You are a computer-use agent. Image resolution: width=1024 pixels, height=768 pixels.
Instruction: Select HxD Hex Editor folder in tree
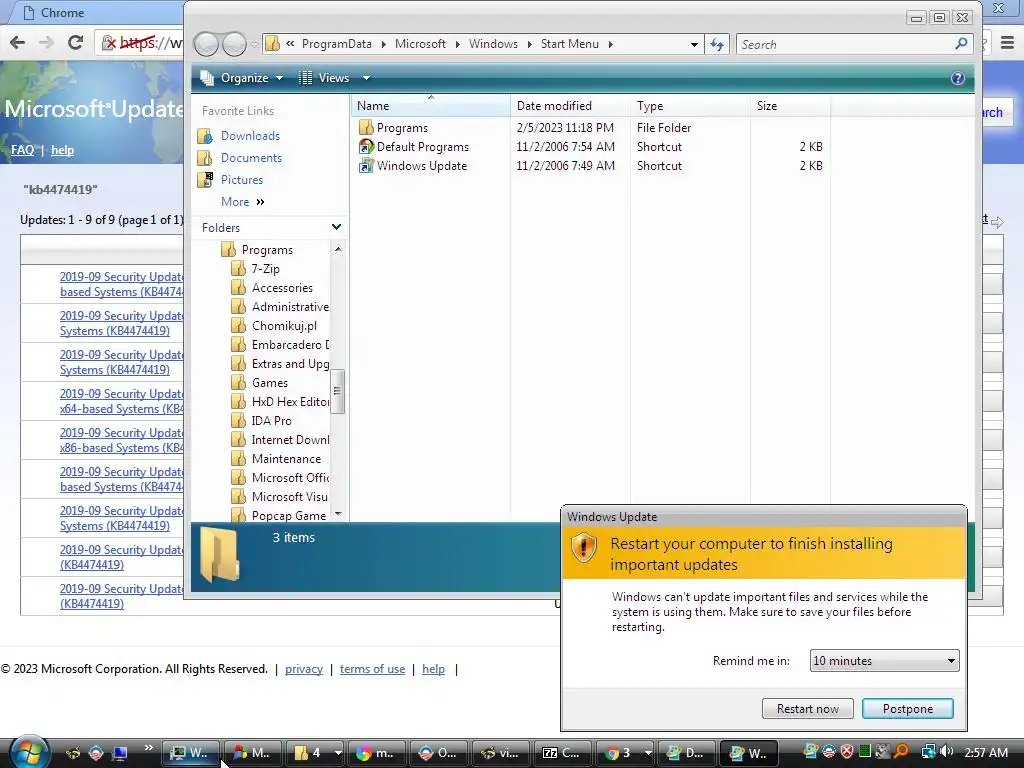point(290,402)
